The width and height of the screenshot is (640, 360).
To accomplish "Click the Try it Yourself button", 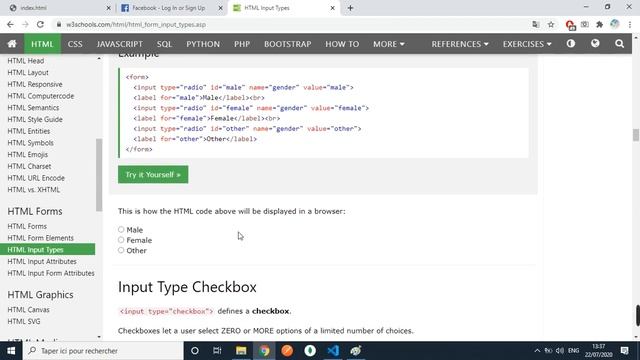I will tap(153, 174).
